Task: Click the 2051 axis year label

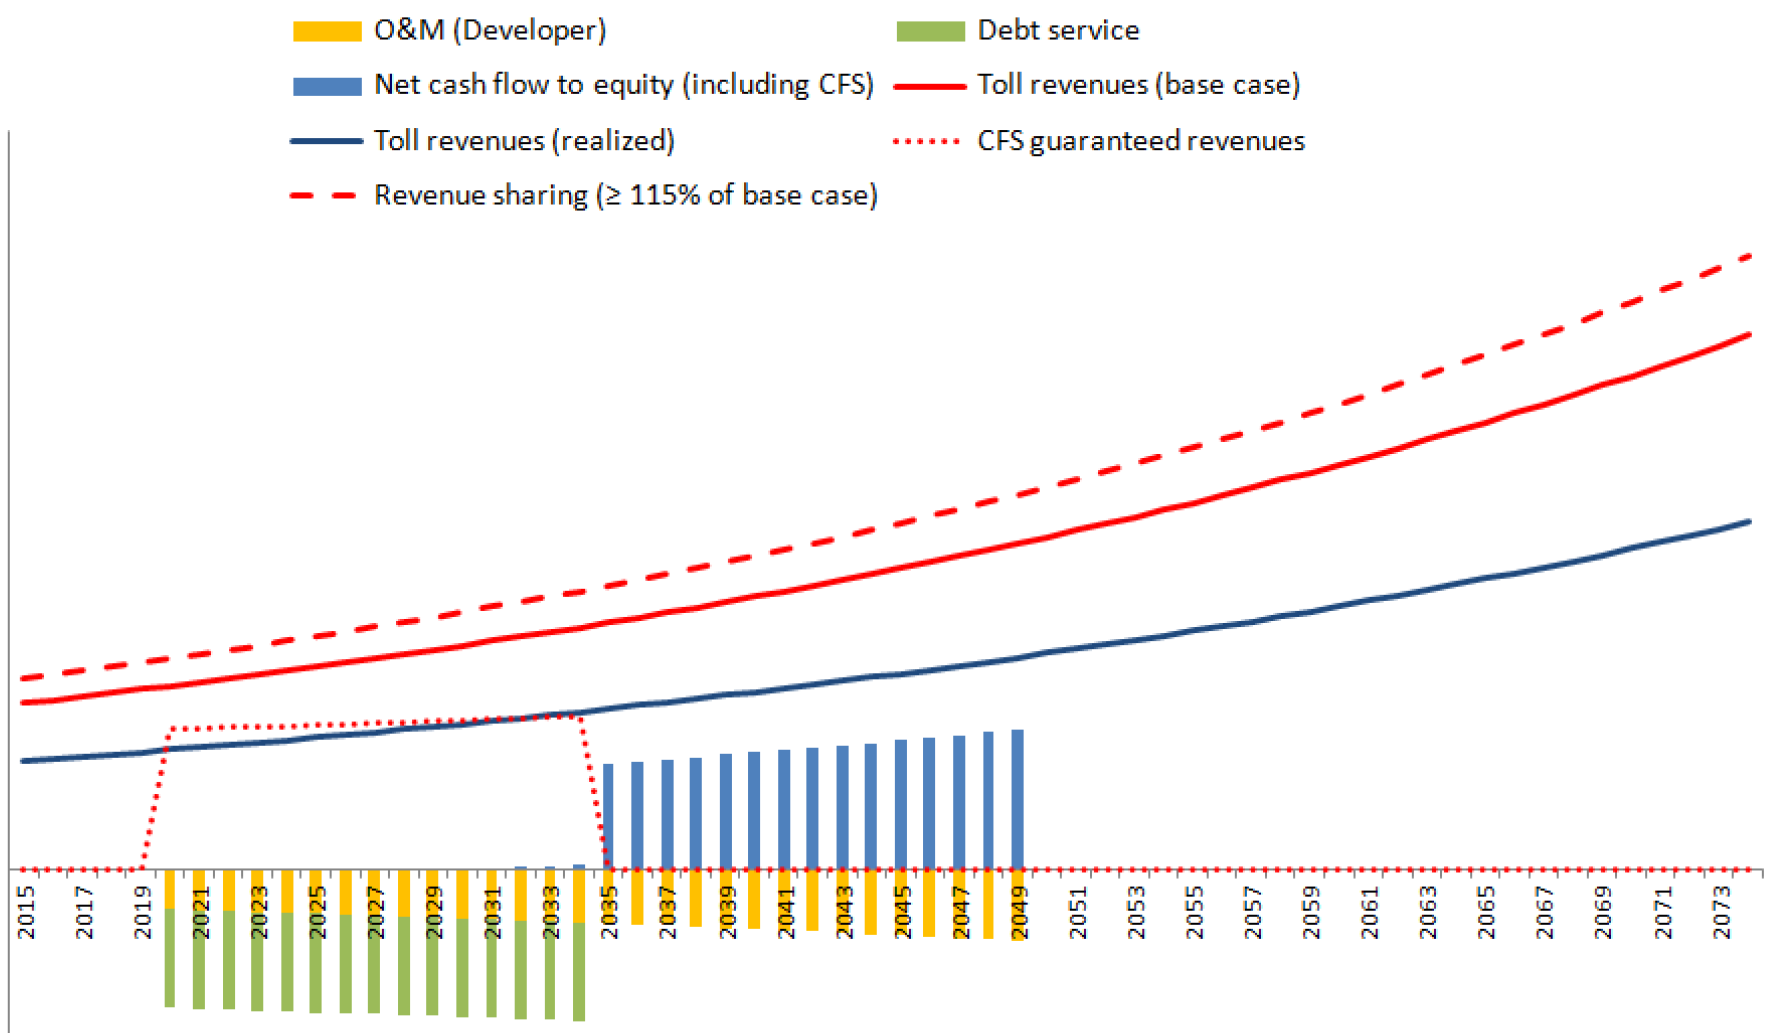Action: pyautogui.click(x=1078, y=913)
